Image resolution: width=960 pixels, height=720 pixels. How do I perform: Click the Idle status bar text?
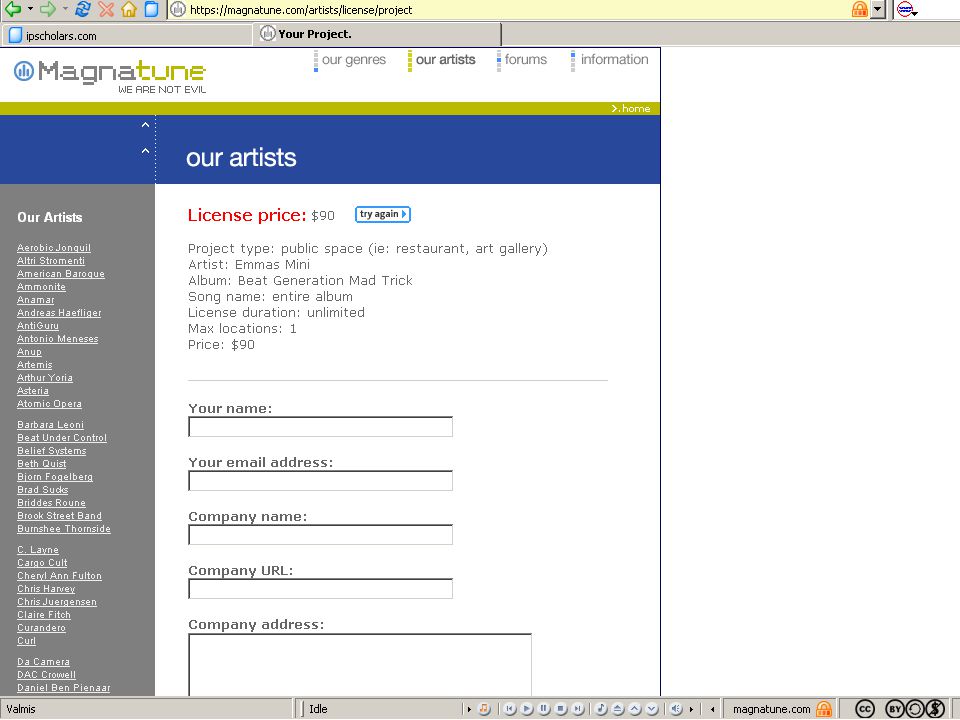(318, 709)
